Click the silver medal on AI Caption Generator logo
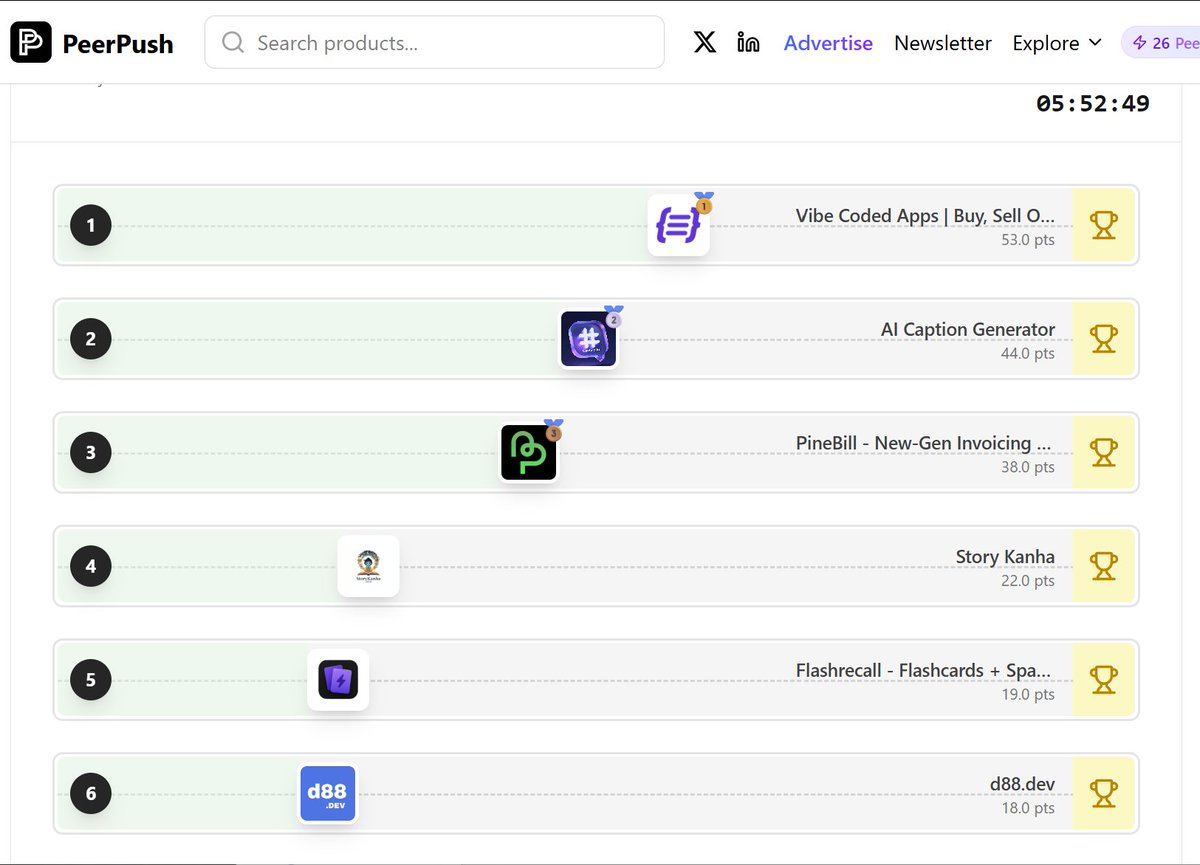Viewport: 1200px width, 865px height. (614, 317)
